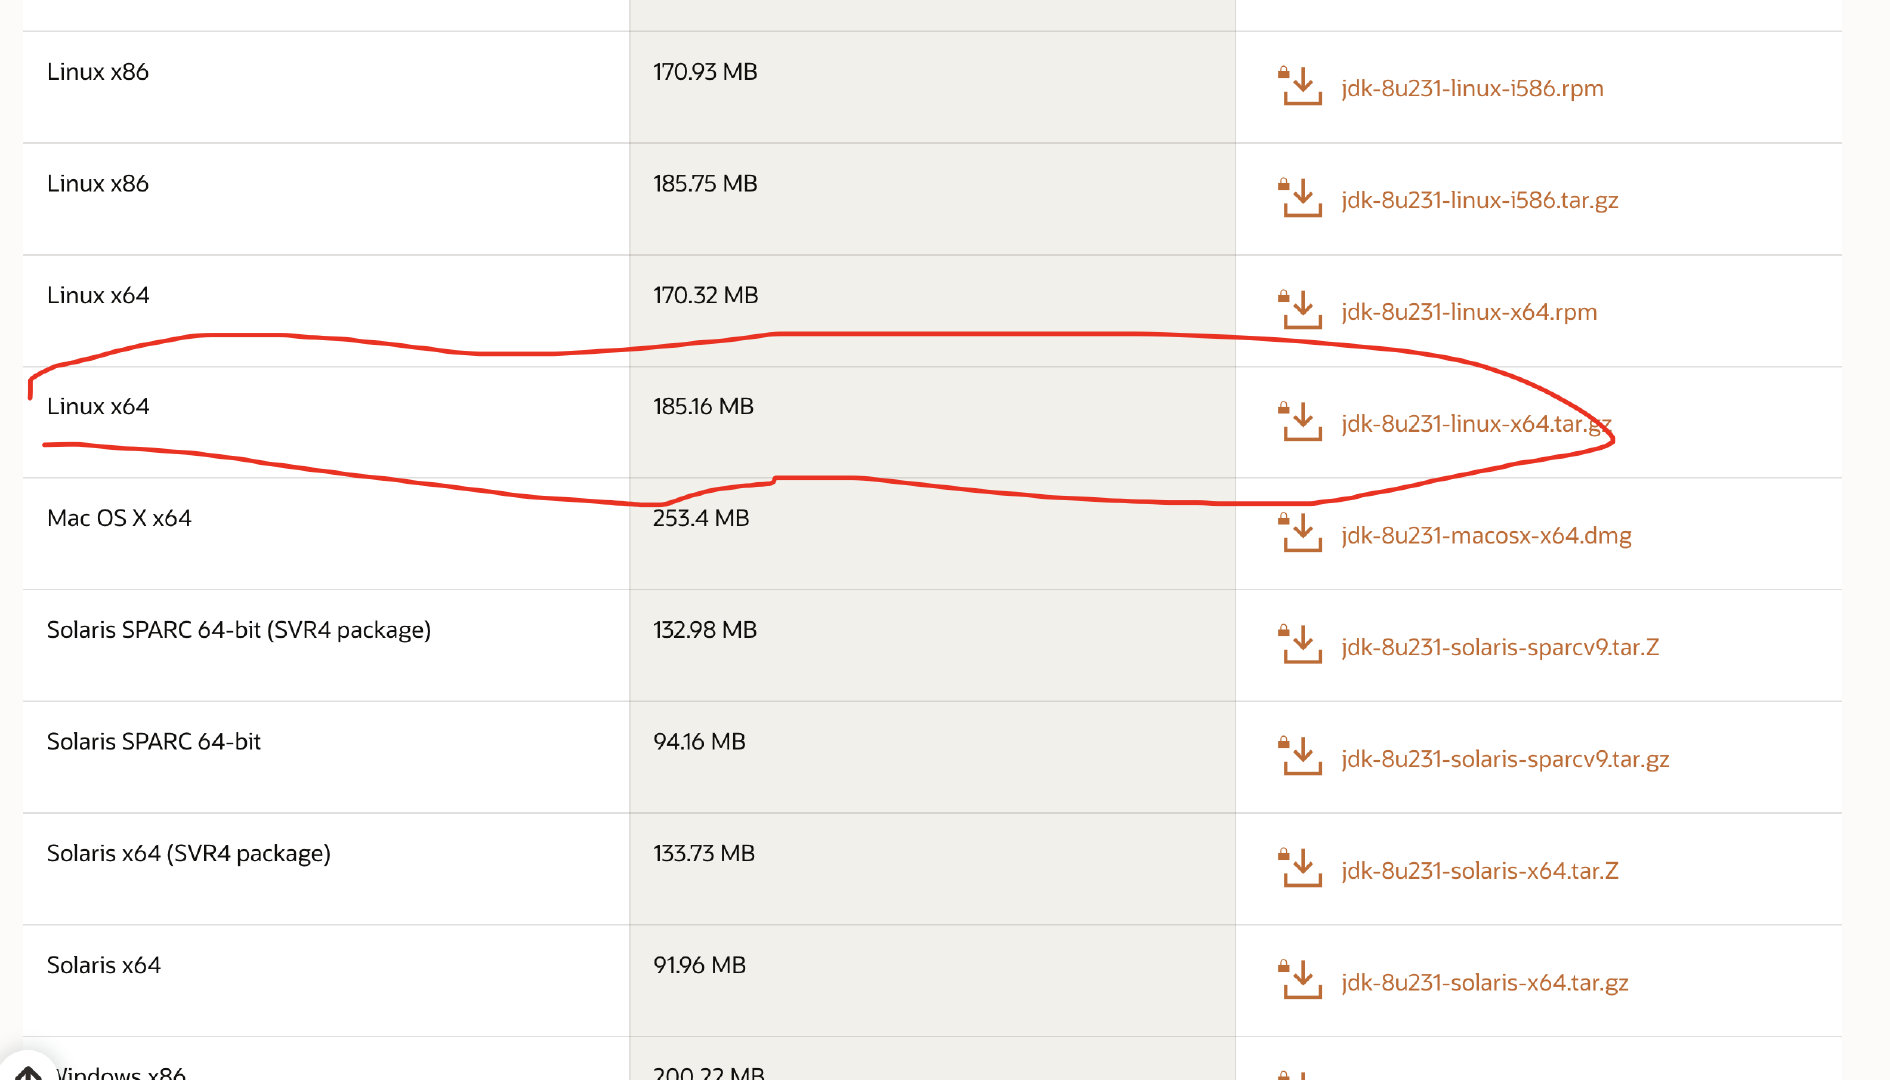Open the jdk-8u231-linux-i586.rpm link
Image resolution: width=1890 pixels, height=1080 pixels.
1472,88
